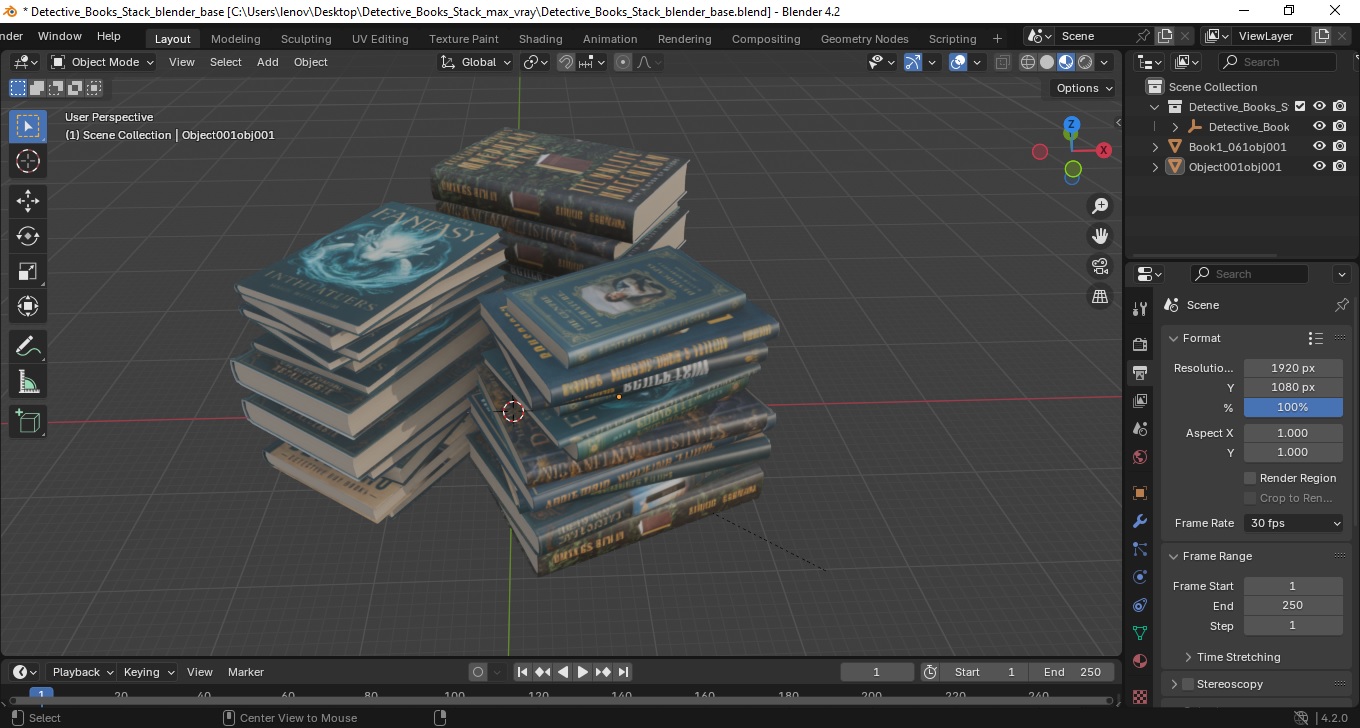Open the Particles properties tab
Viewport: 1360px width, 728px height.
pos(1139,549)
